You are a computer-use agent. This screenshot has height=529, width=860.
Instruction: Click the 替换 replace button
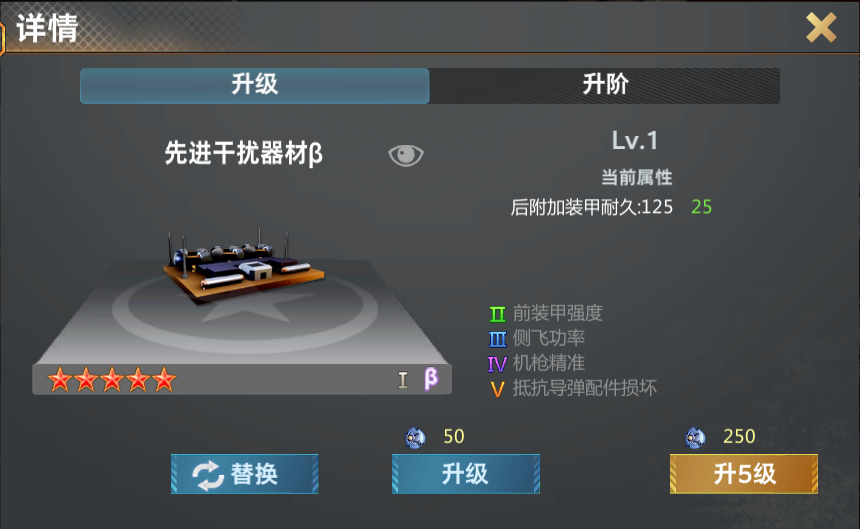(x=245, y=474)
